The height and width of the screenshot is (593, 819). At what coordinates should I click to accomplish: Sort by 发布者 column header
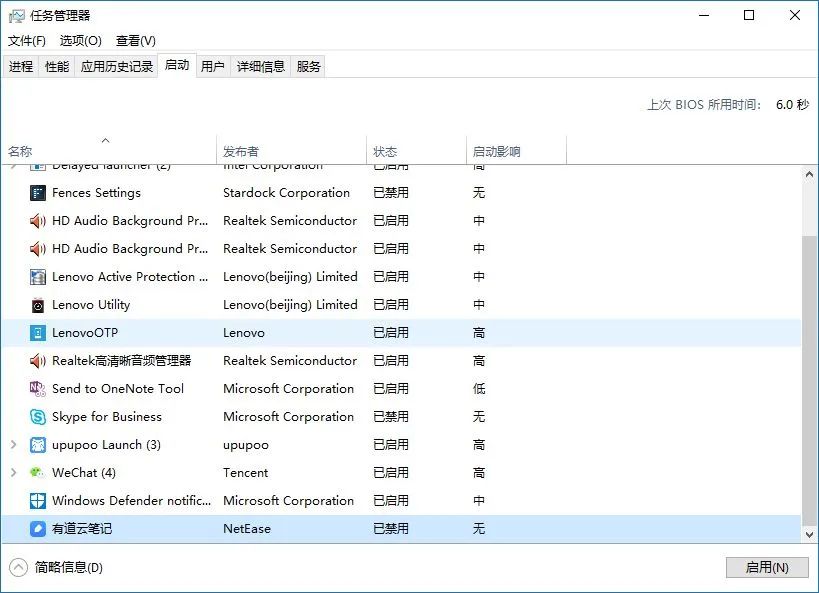(x=241, y=152)
